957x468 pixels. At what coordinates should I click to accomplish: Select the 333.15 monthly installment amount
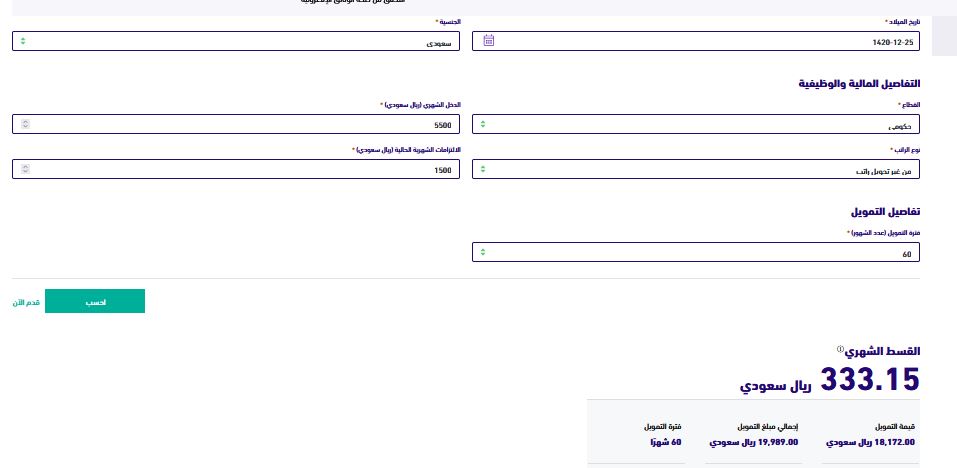870,379
